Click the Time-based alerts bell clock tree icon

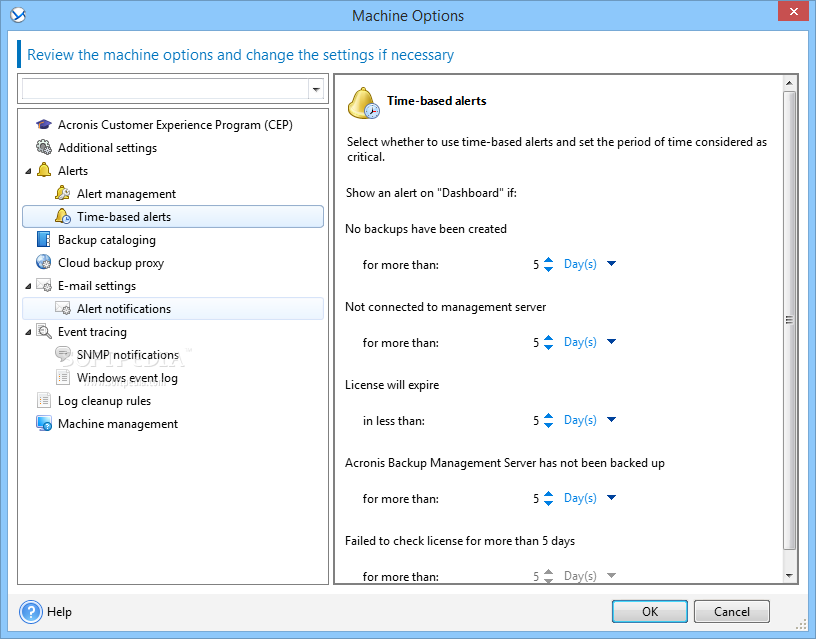point(63,216)
